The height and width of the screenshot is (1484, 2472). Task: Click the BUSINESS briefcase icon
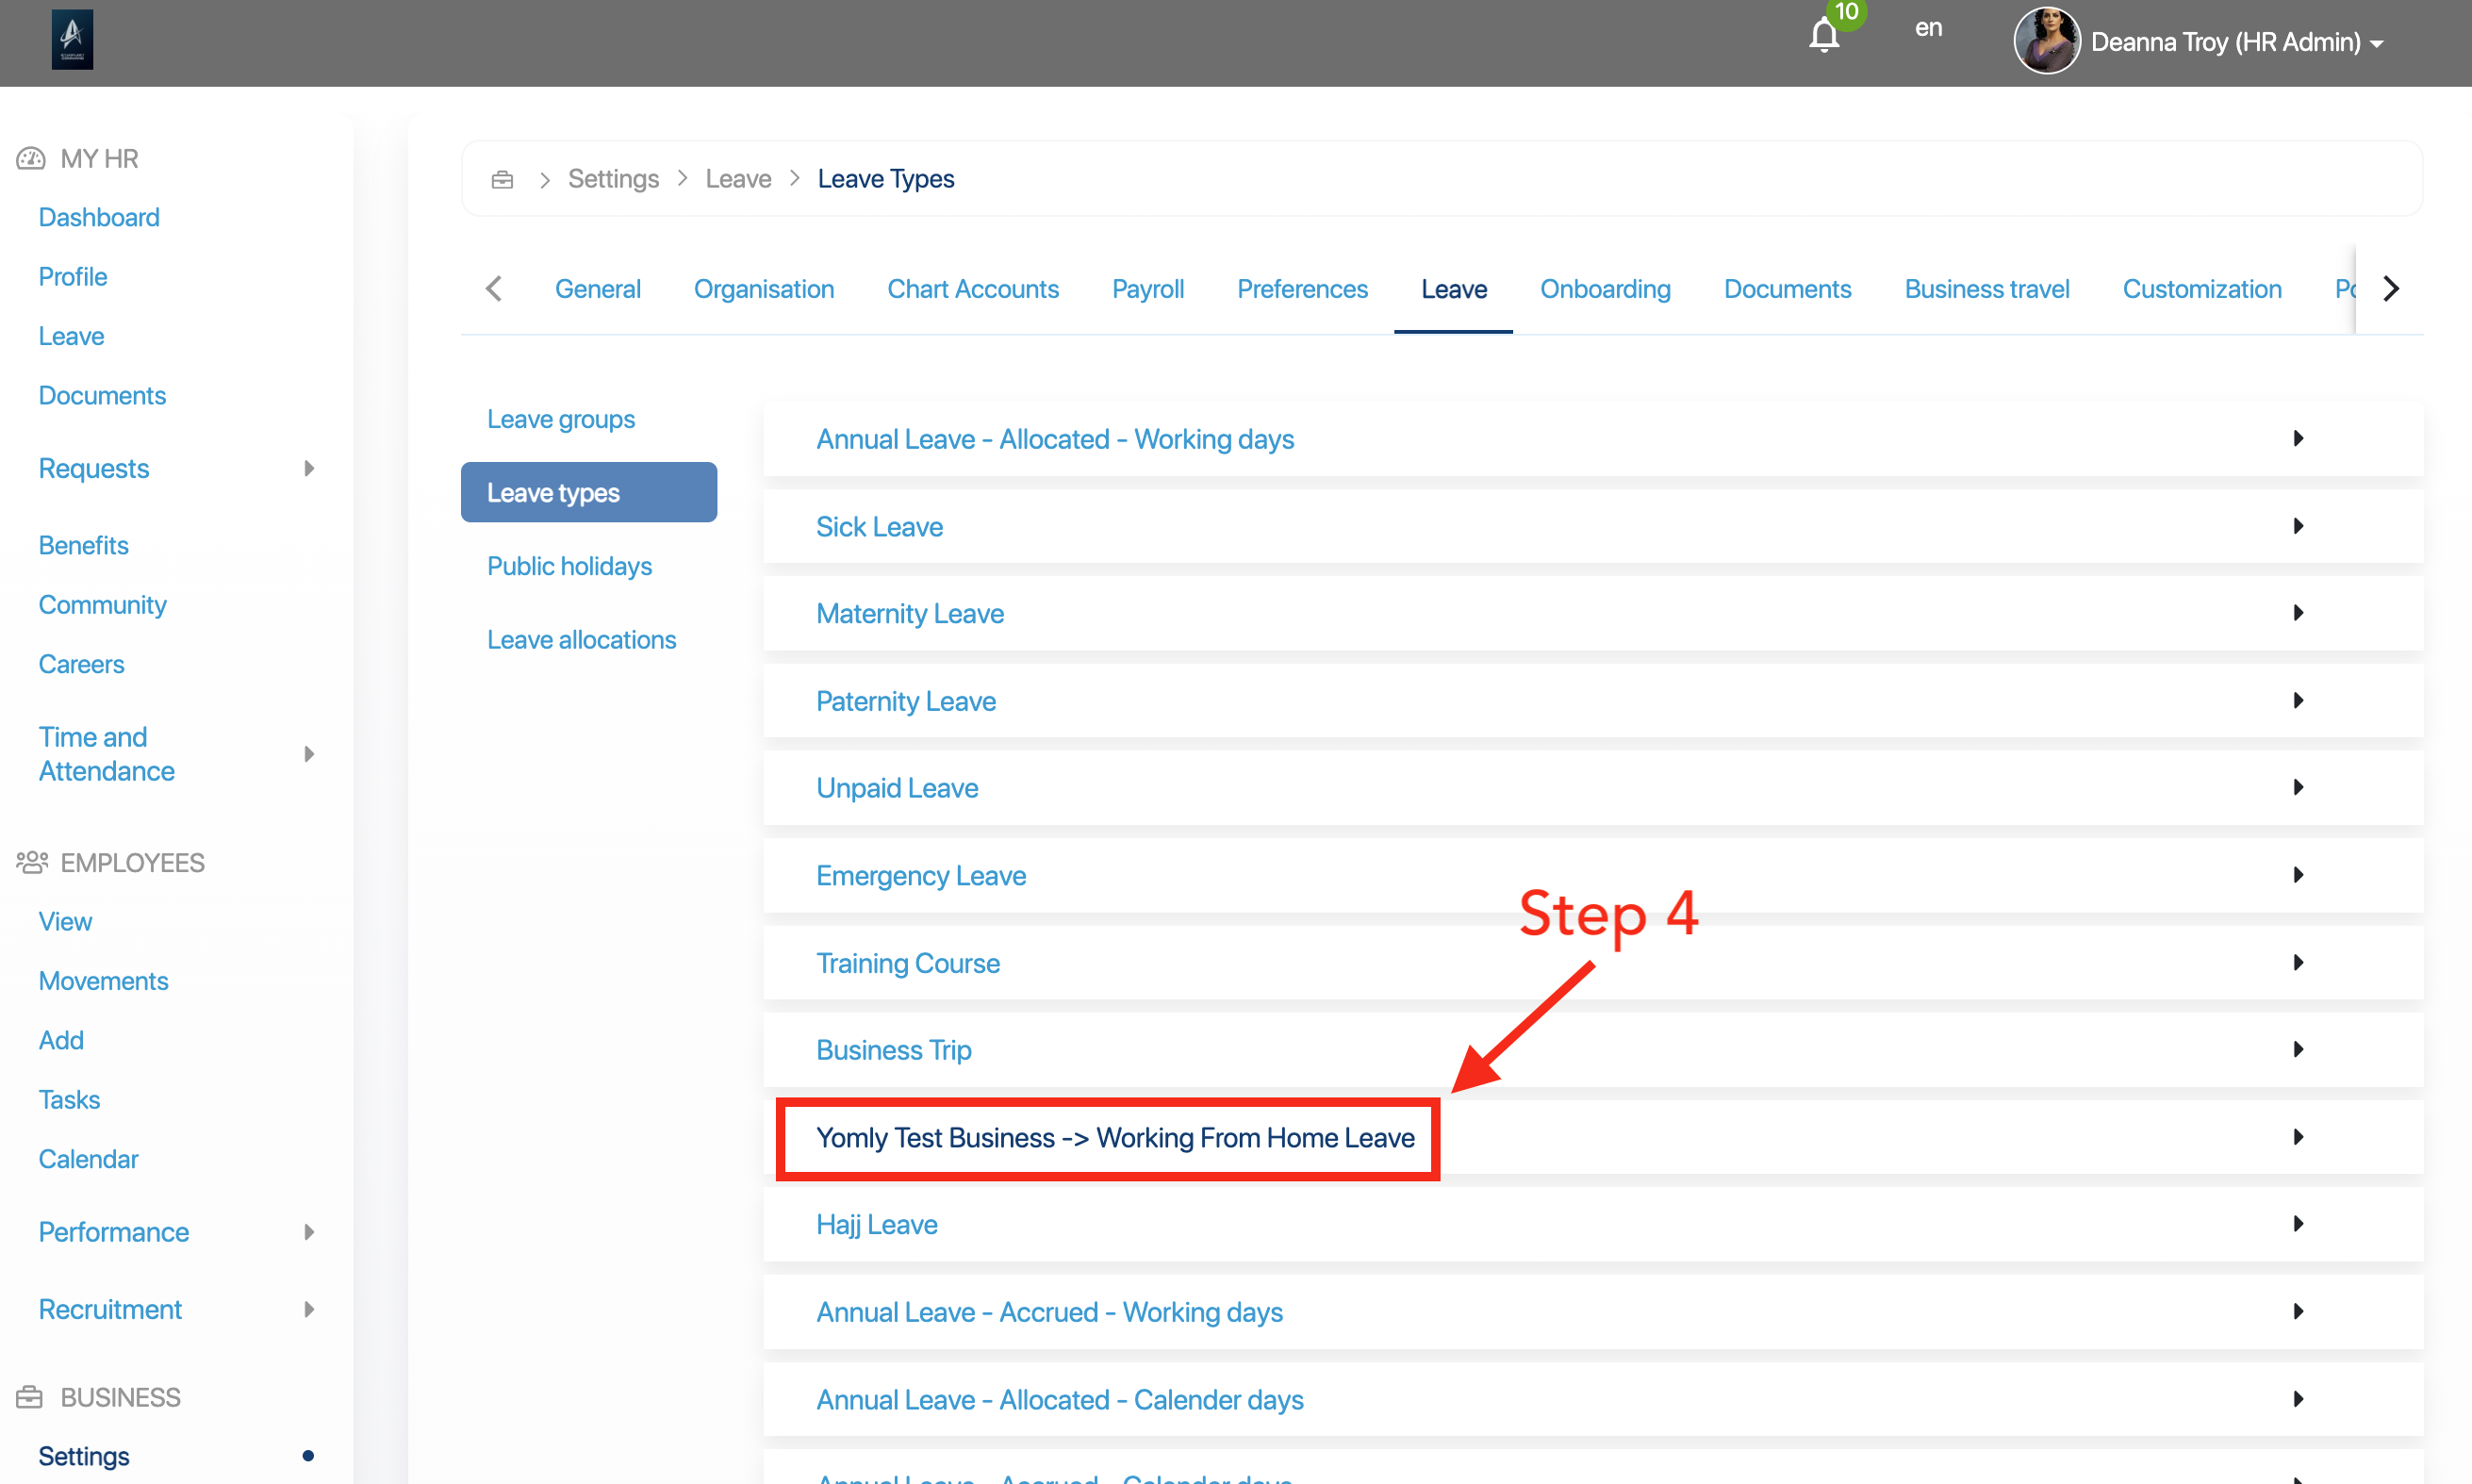(29, 1396)
